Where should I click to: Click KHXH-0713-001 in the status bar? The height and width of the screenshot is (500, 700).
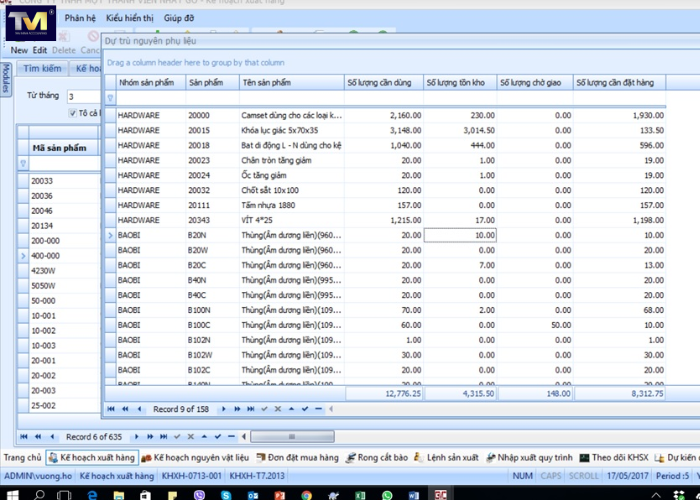[192, 476]
